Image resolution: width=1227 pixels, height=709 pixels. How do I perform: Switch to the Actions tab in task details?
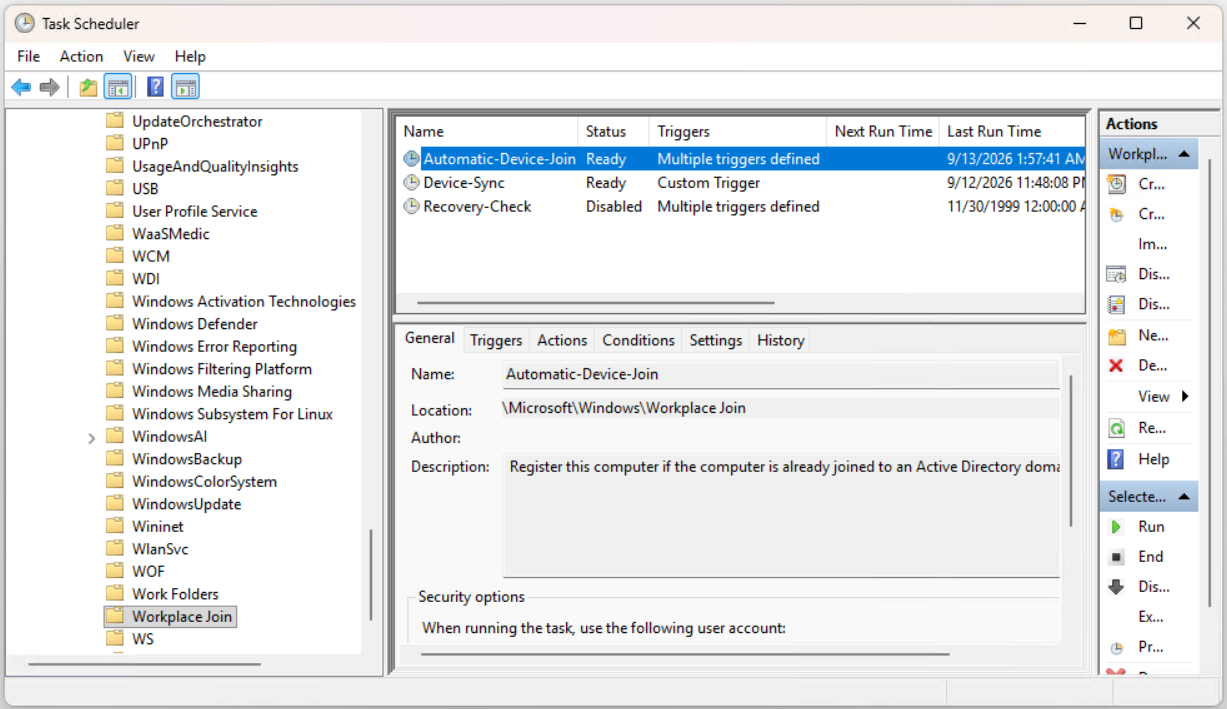click(562, 340)
